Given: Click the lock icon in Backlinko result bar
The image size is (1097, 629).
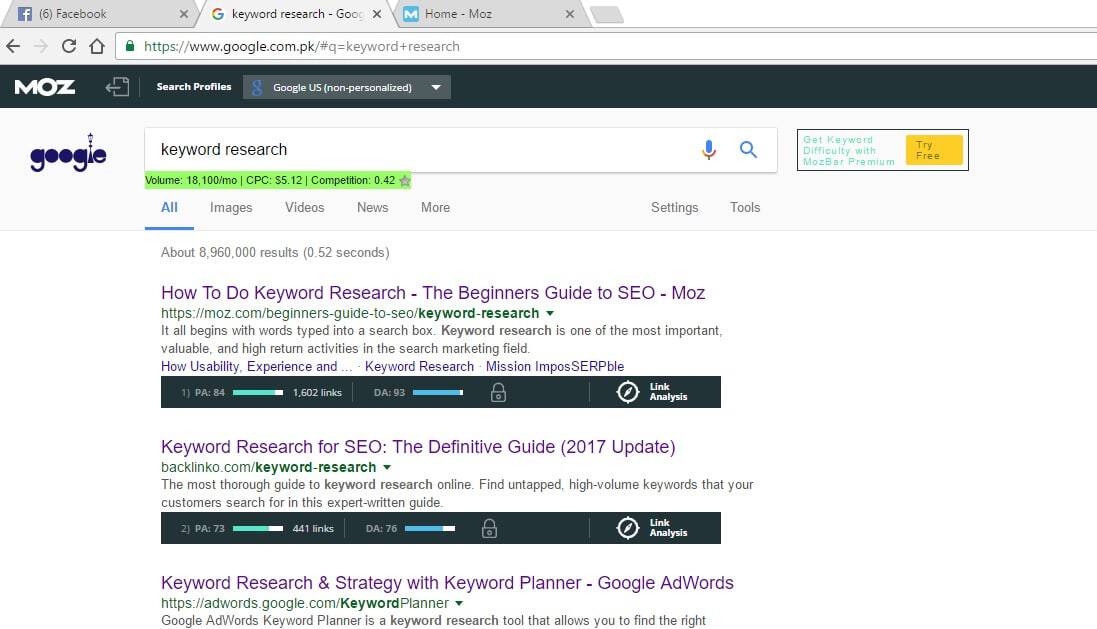Looking at the screenshot, I should (x=489, y=528).
